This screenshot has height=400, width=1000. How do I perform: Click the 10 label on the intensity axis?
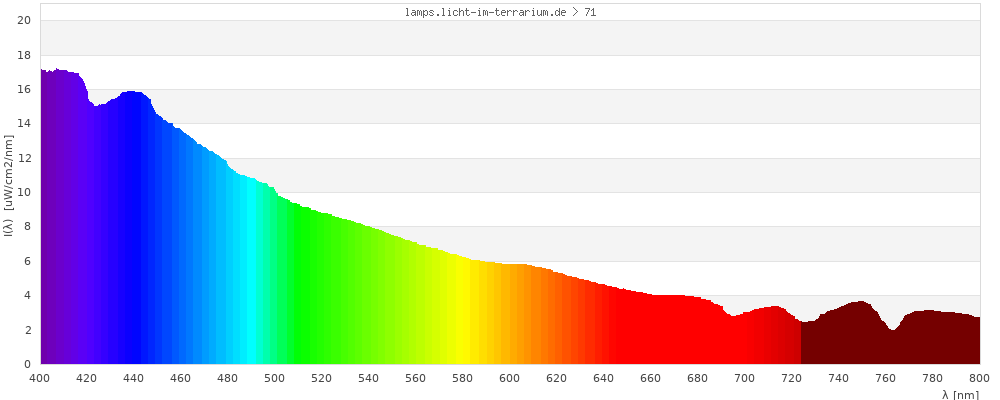25,192
